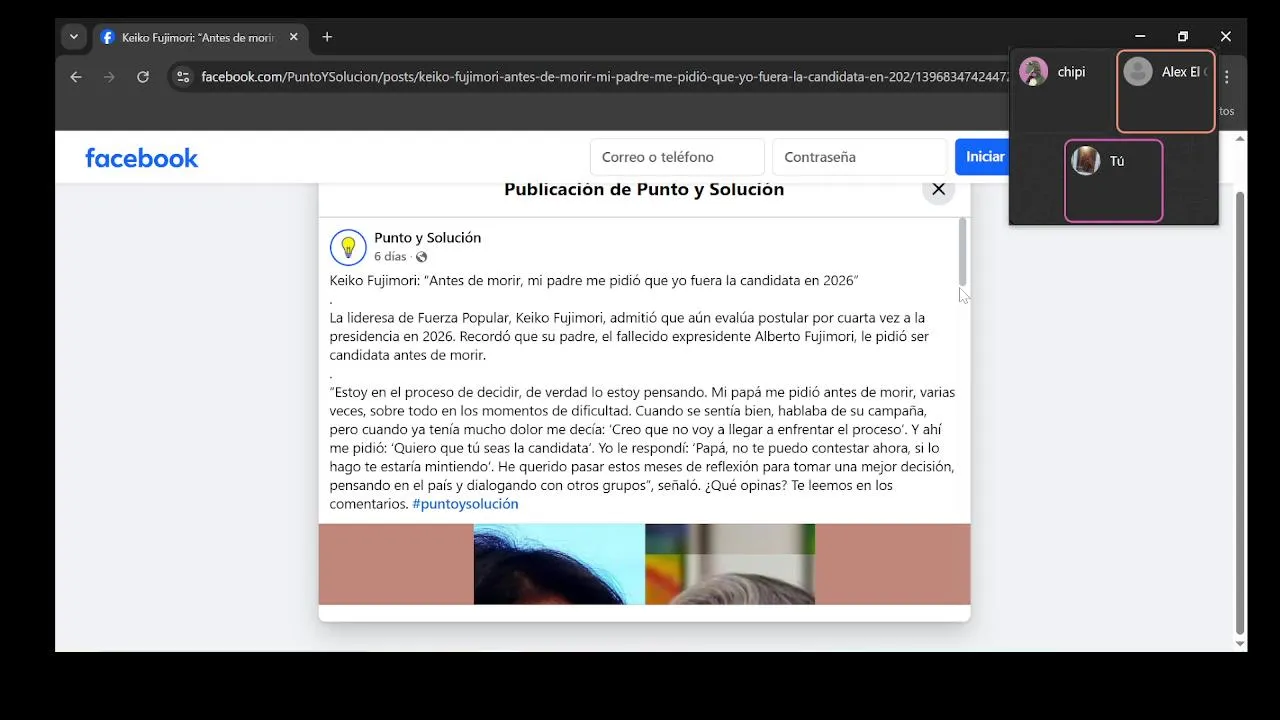Screen dimensions: 1280x720
Task: Click the Publicación de Punto y Solución title
Action: (x=644, y=189)
